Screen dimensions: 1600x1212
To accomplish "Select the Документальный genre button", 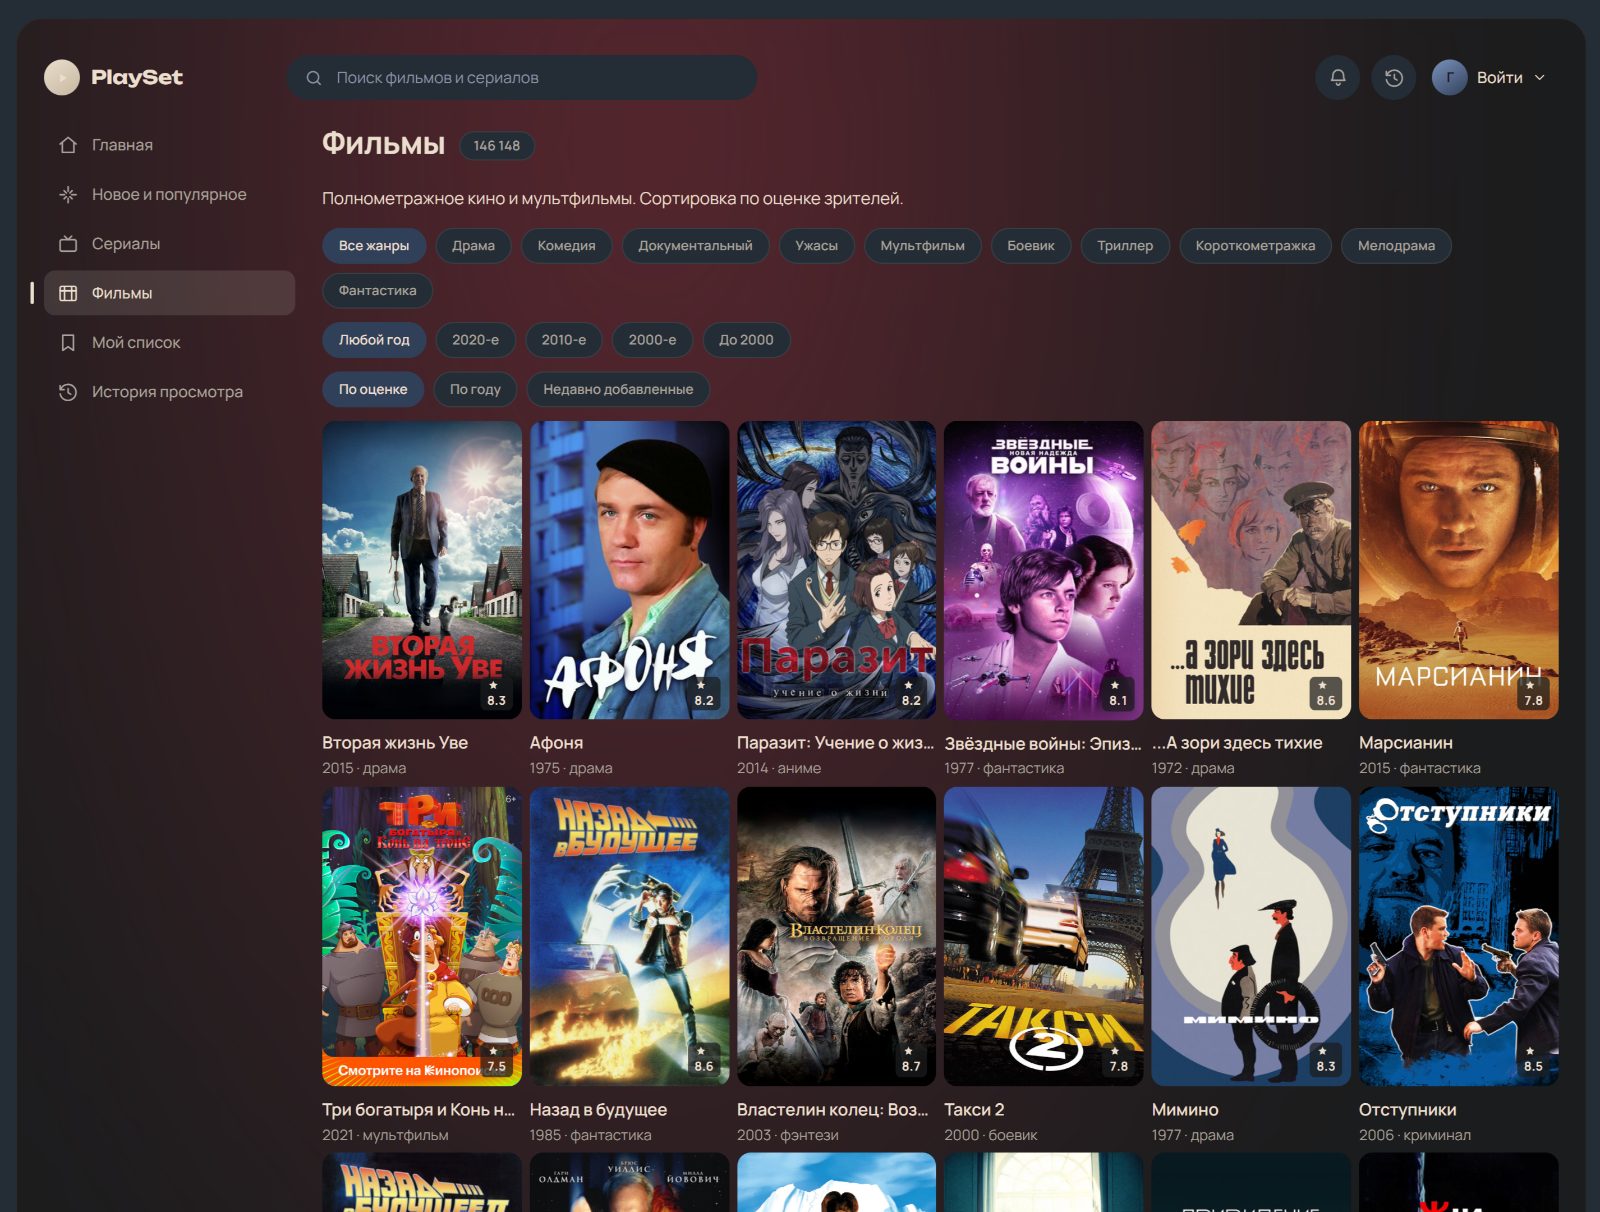I will (695, 246).
